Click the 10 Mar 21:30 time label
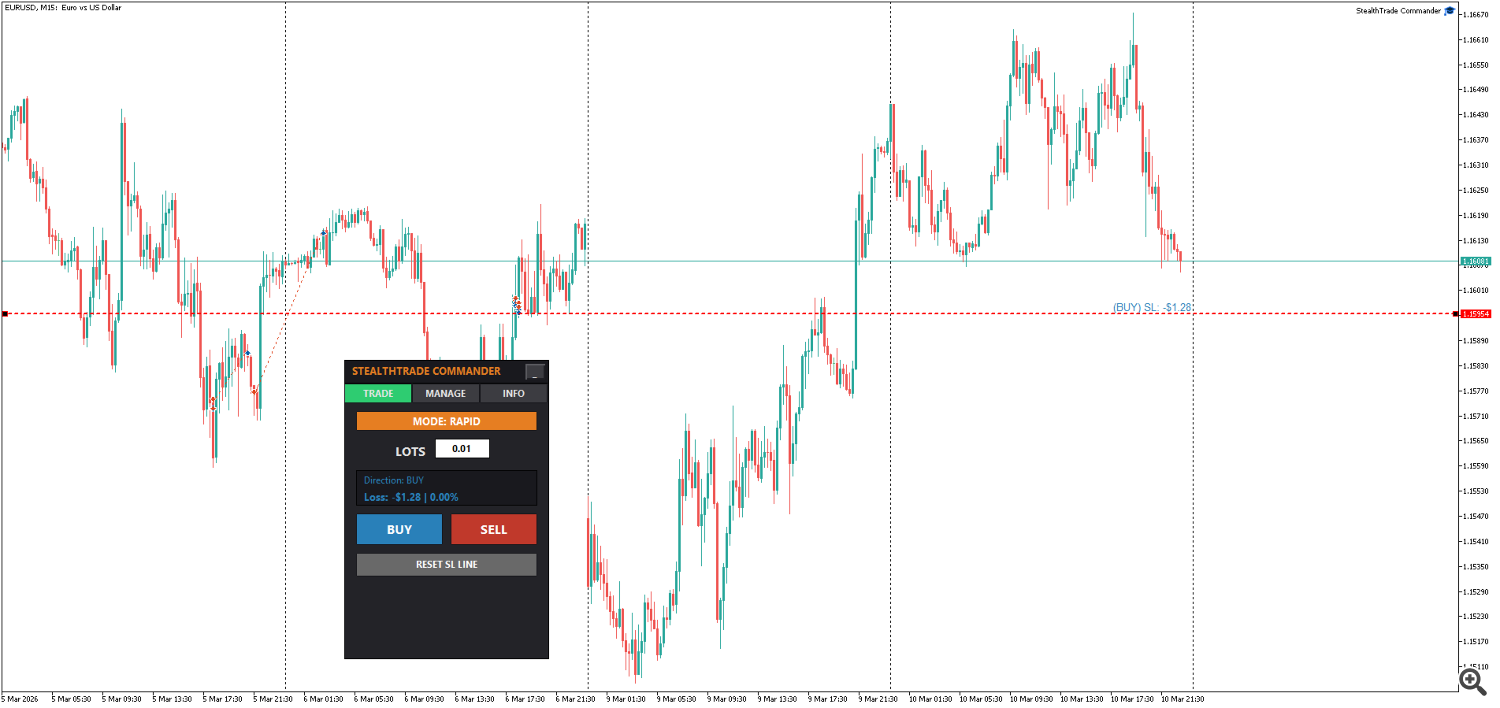1500x708 pixels. (x=1182, y=699)
